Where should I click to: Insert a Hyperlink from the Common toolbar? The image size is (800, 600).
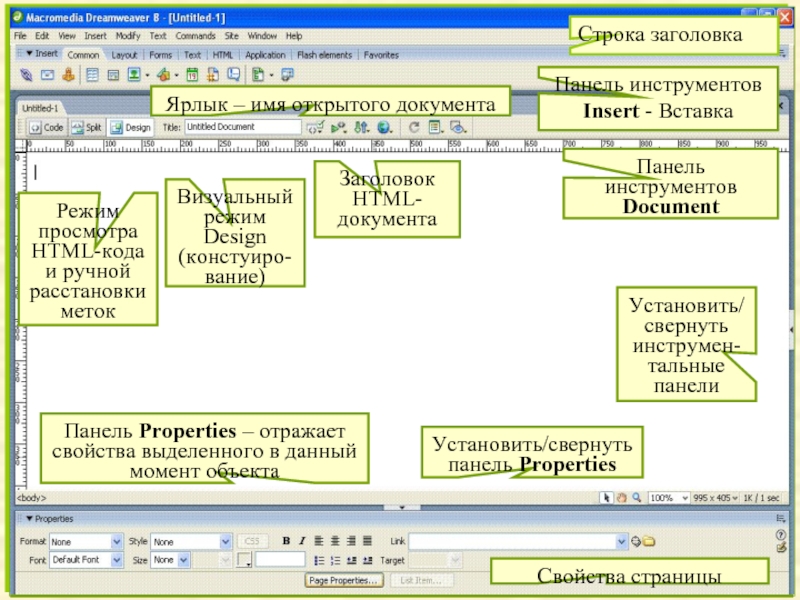(x=26, y=75)
